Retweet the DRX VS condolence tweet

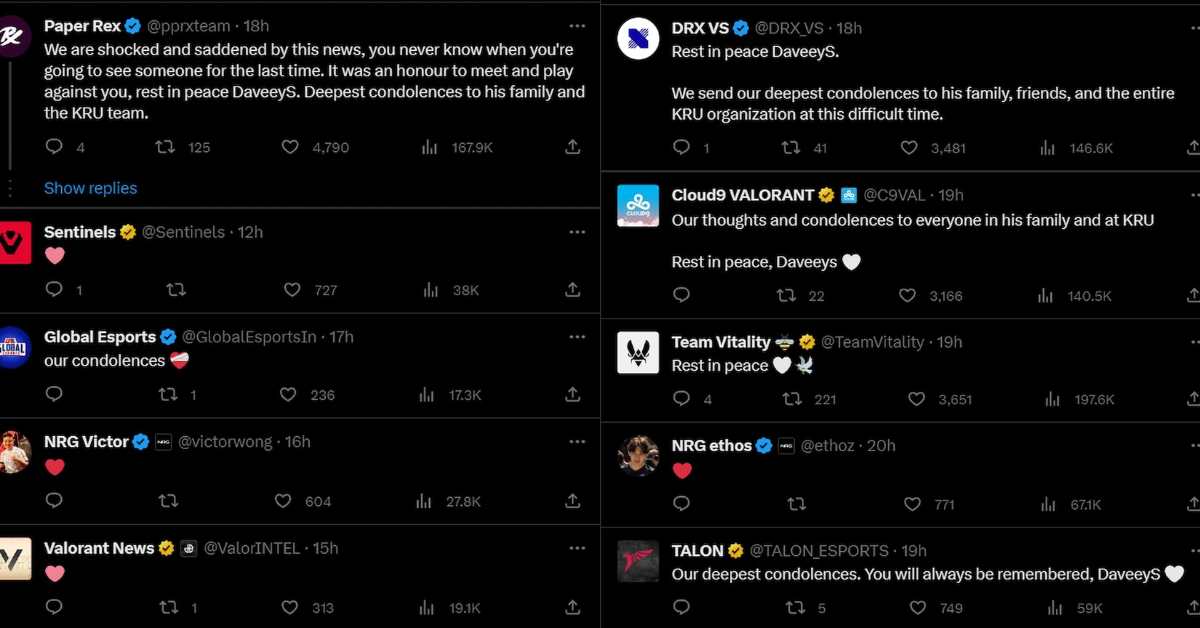[790, 147]
